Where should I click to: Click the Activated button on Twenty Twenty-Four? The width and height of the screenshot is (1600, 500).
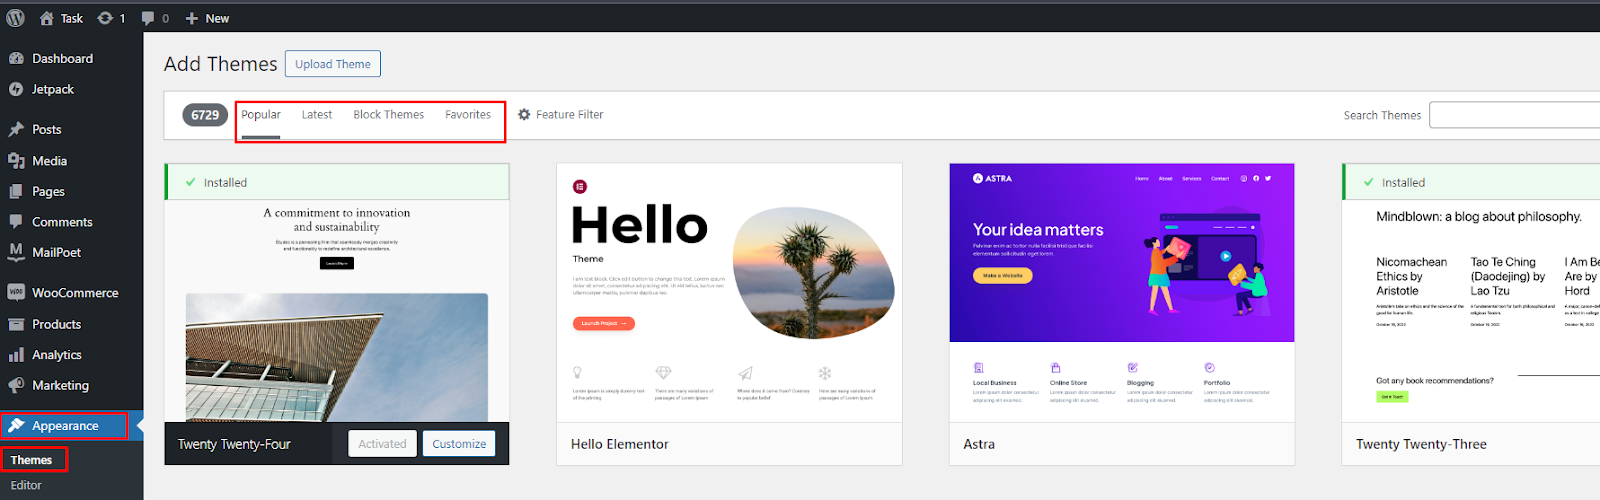[382, 444]
